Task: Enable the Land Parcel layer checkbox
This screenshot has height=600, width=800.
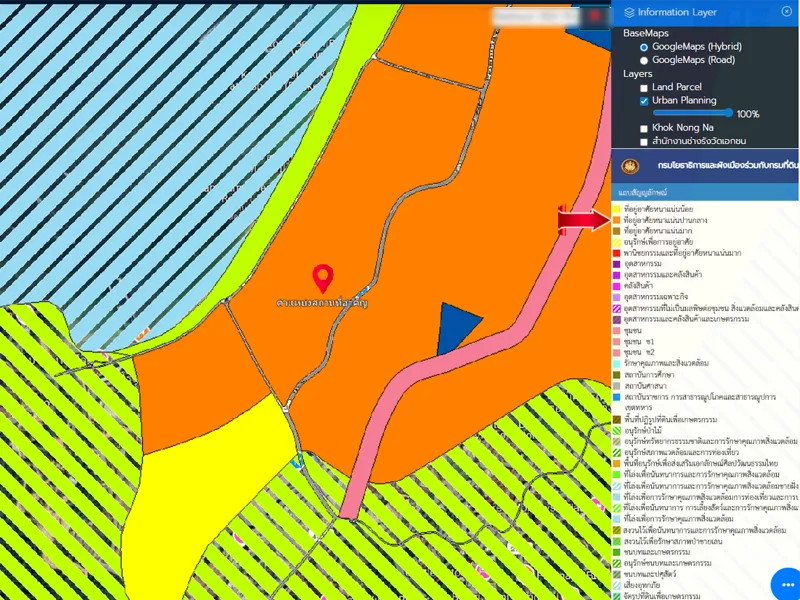Action: (644, 88)
